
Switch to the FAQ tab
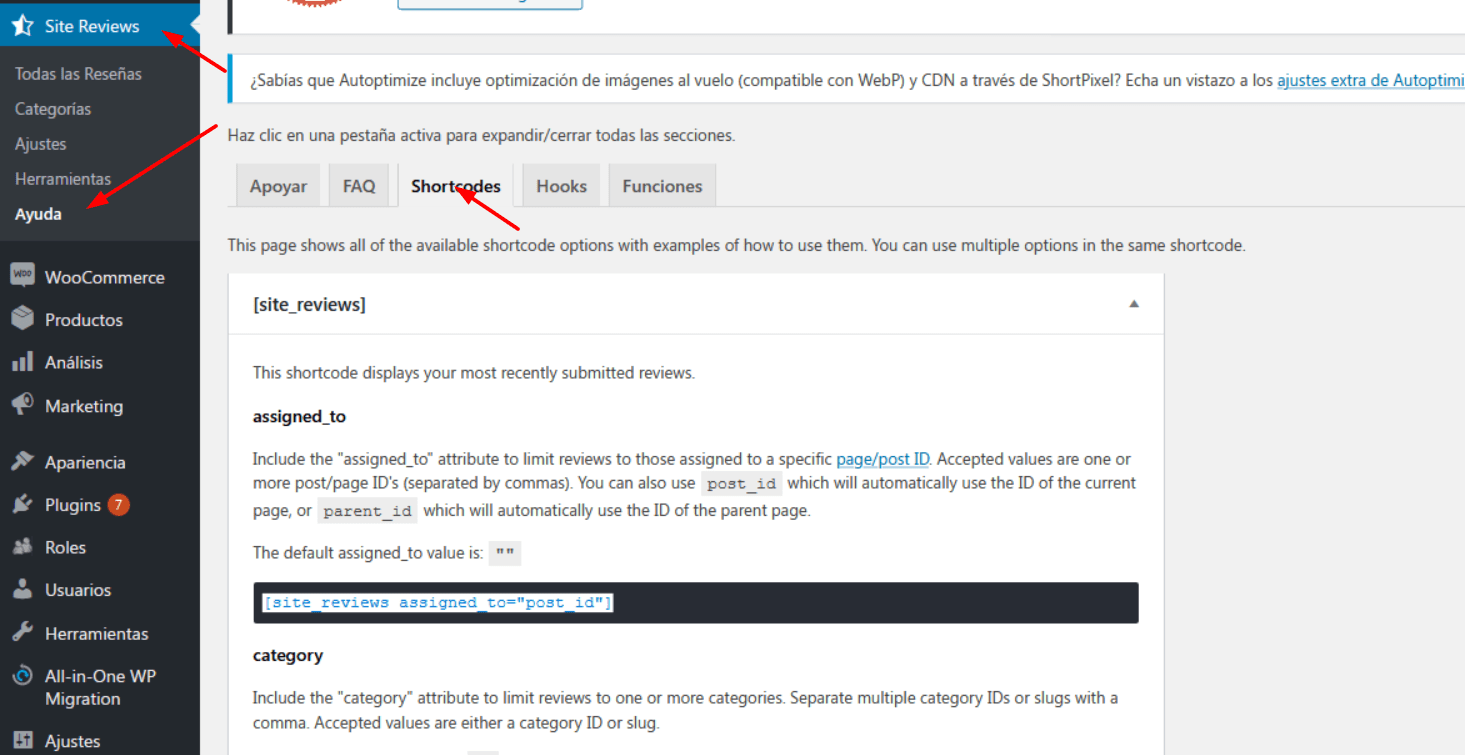pyautogui.click(x=359, y=186)
